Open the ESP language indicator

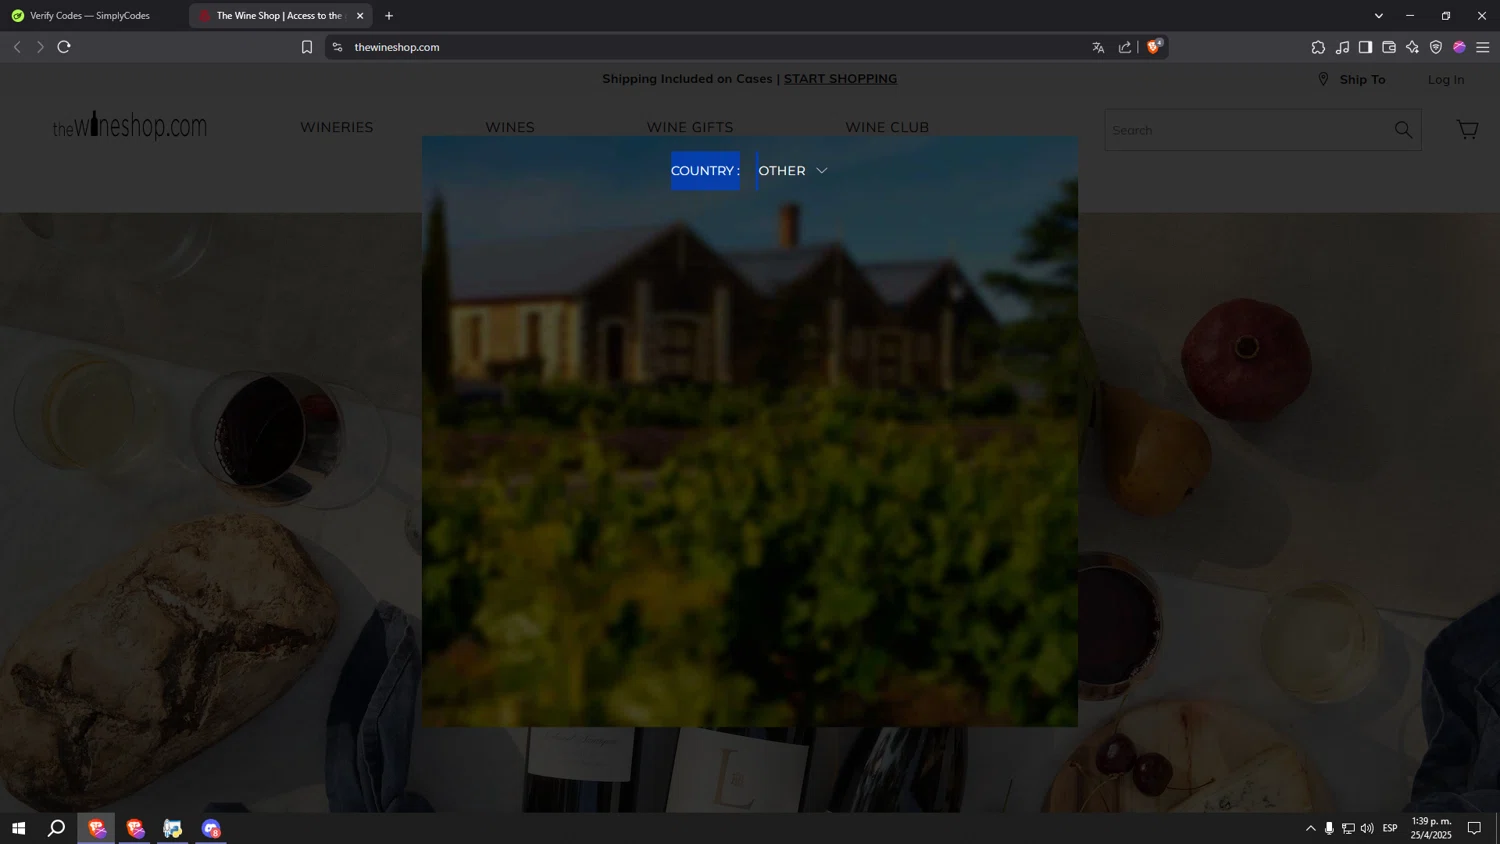point(1390,828)
